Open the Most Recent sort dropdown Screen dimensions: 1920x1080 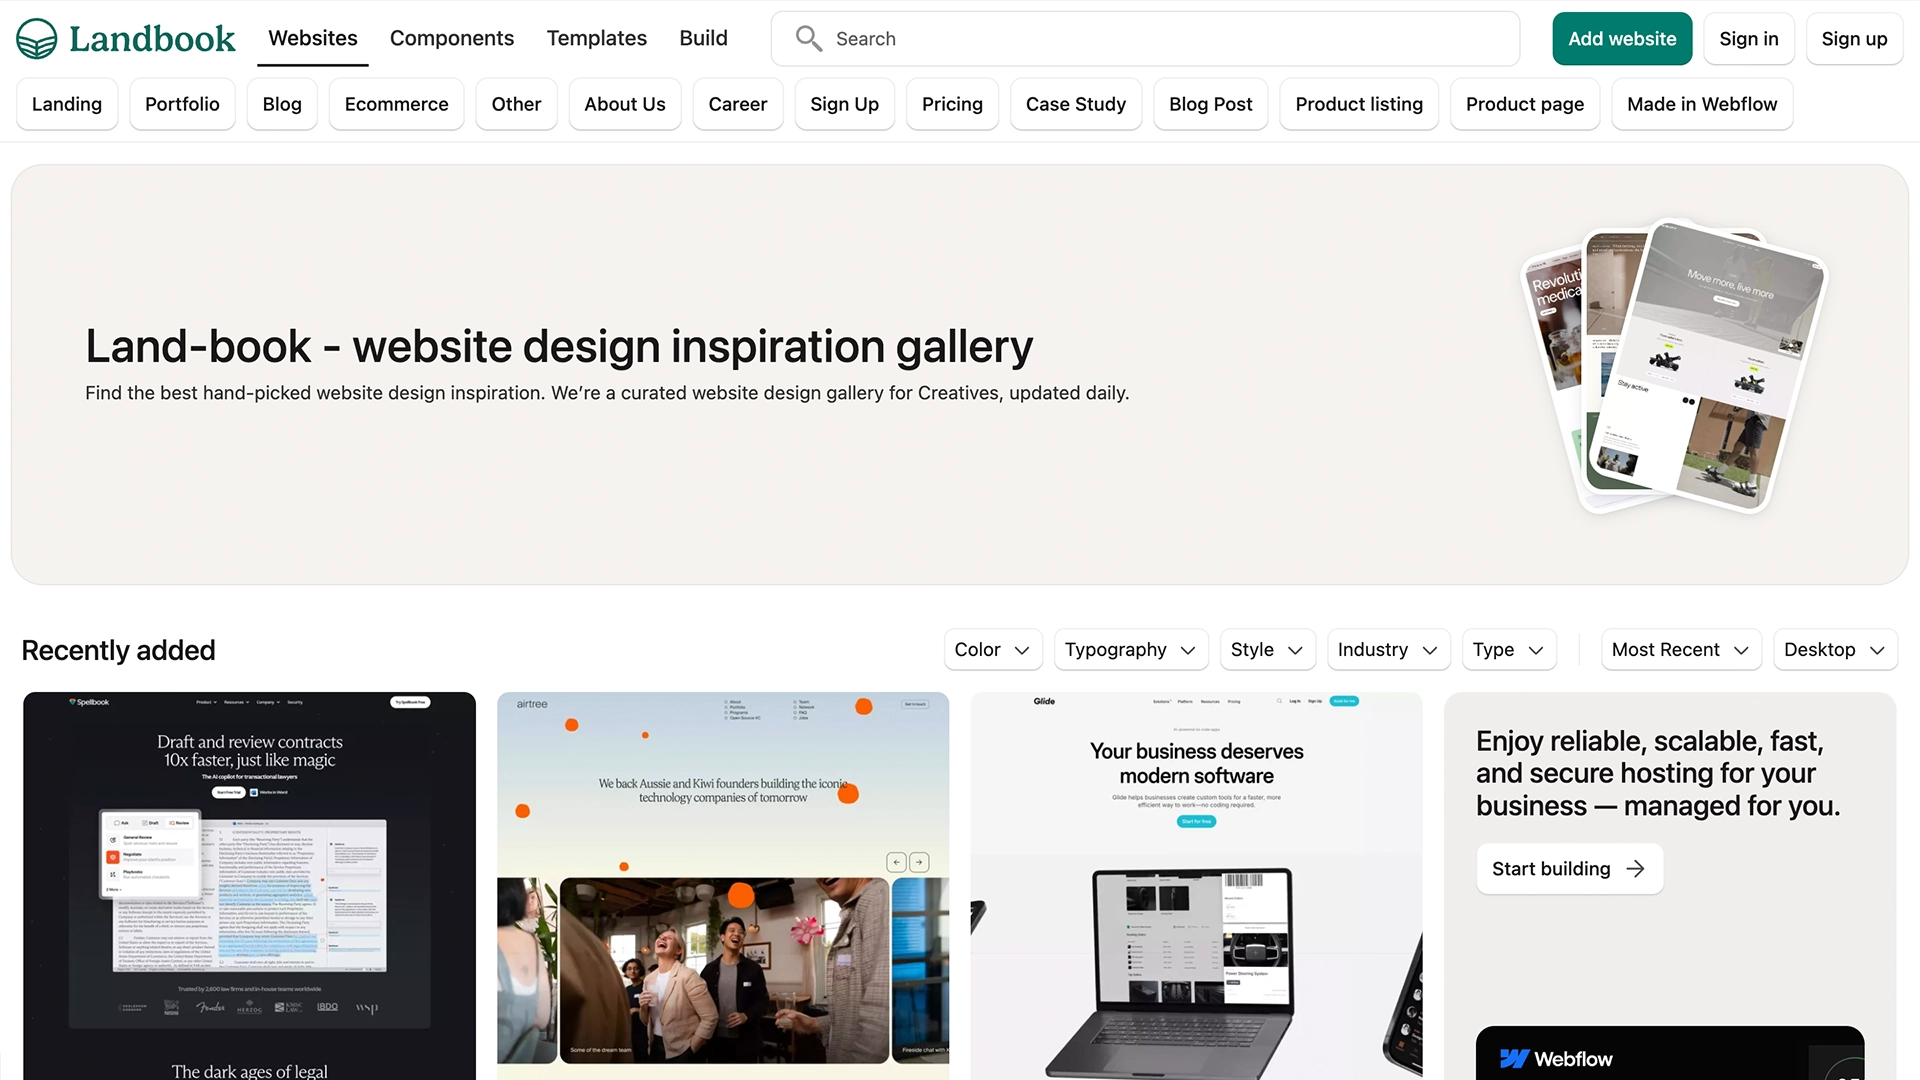point(1680,650)
